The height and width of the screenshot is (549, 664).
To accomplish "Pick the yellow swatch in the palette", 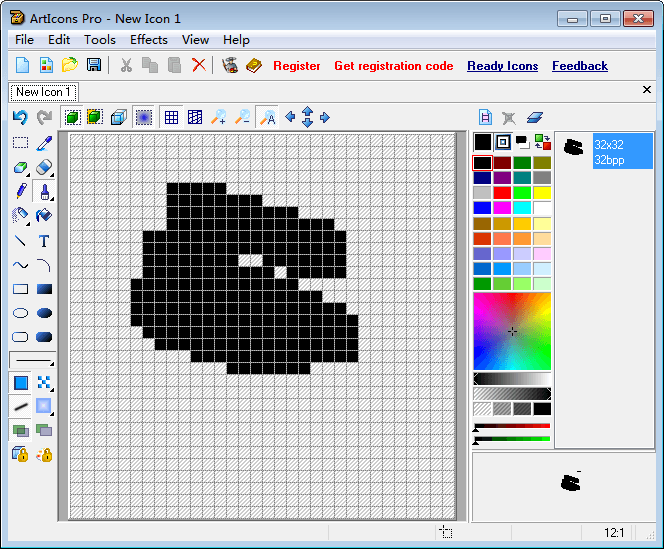I will pos(542,193).
